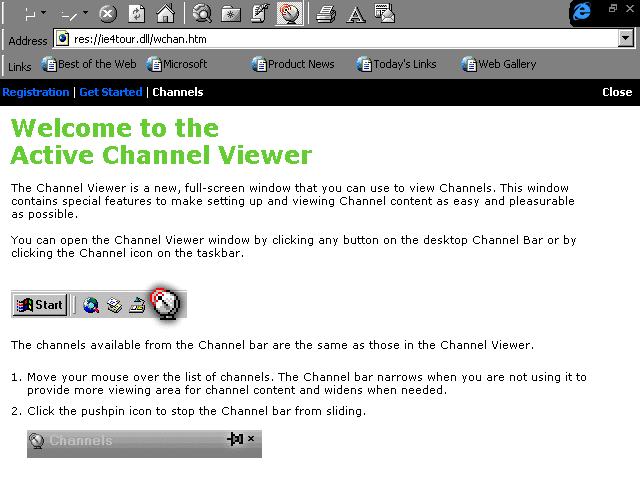Open the Search toolbar icon
640x480 pixels.
tap(202, 13)
